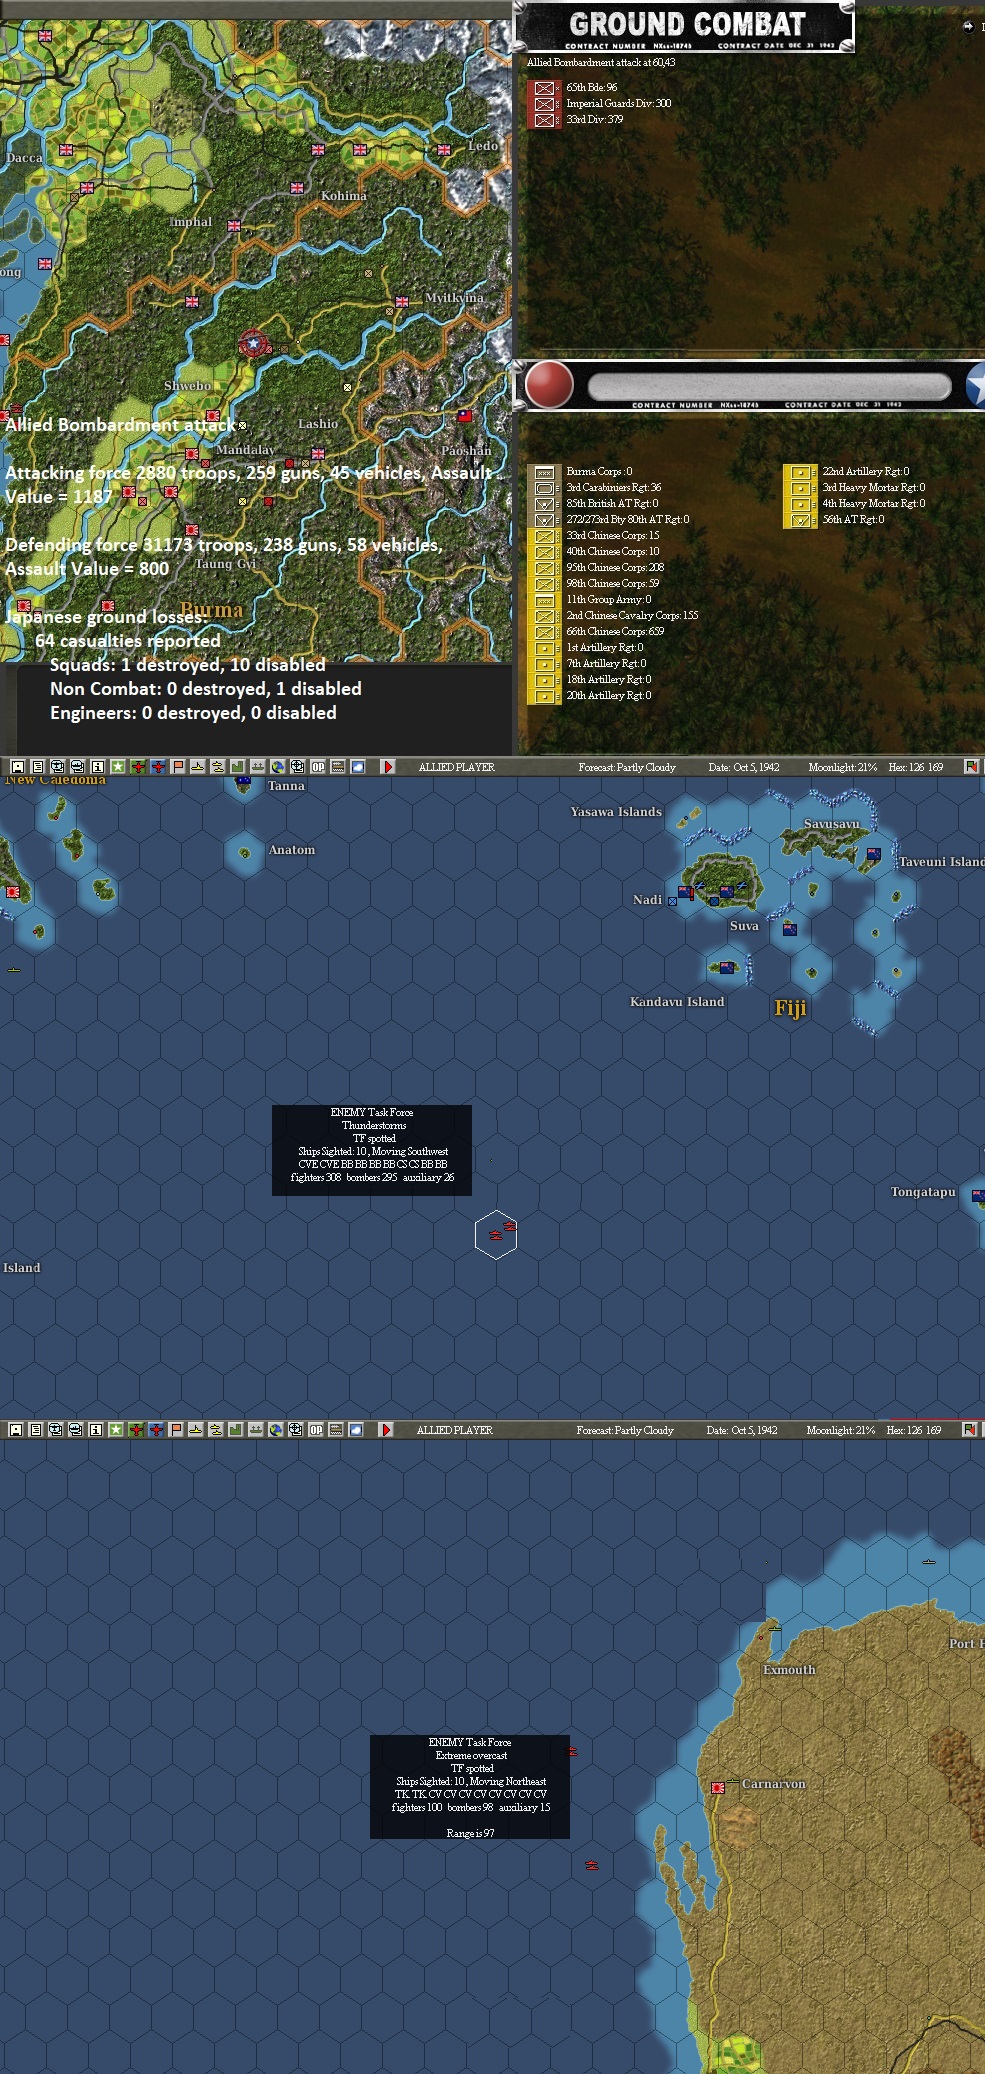This screenshot has width=985, height=2074.
Task: Click the 22nd Artillery Rgt unit icon
Action: (800, 472)
